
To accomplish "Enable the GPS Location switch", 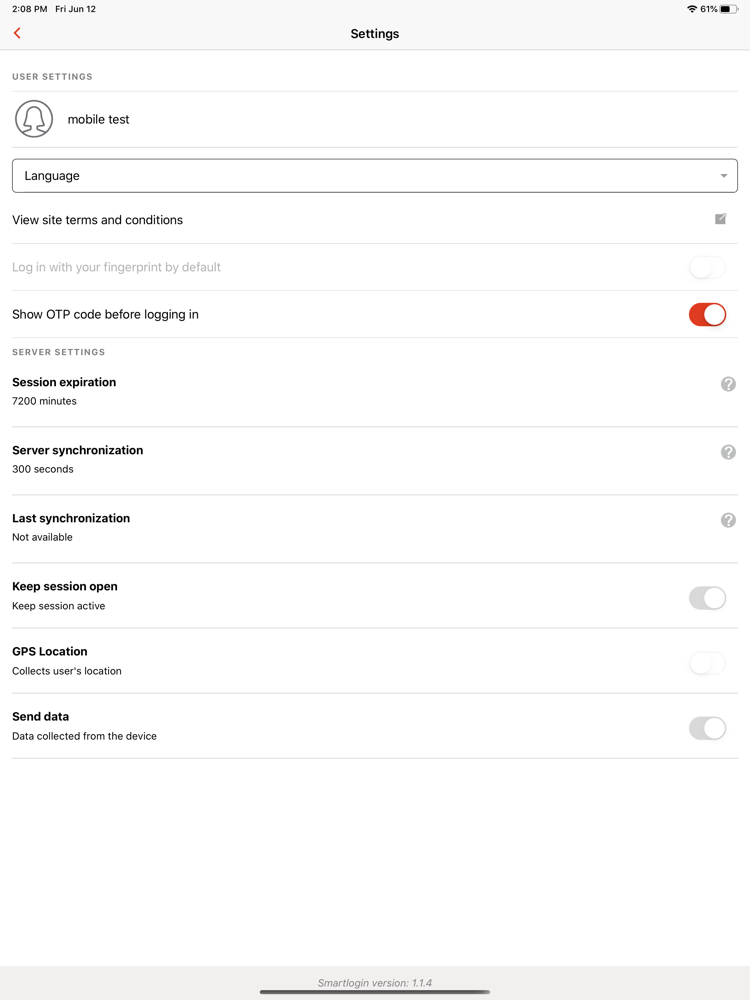I will pos(707,663).
